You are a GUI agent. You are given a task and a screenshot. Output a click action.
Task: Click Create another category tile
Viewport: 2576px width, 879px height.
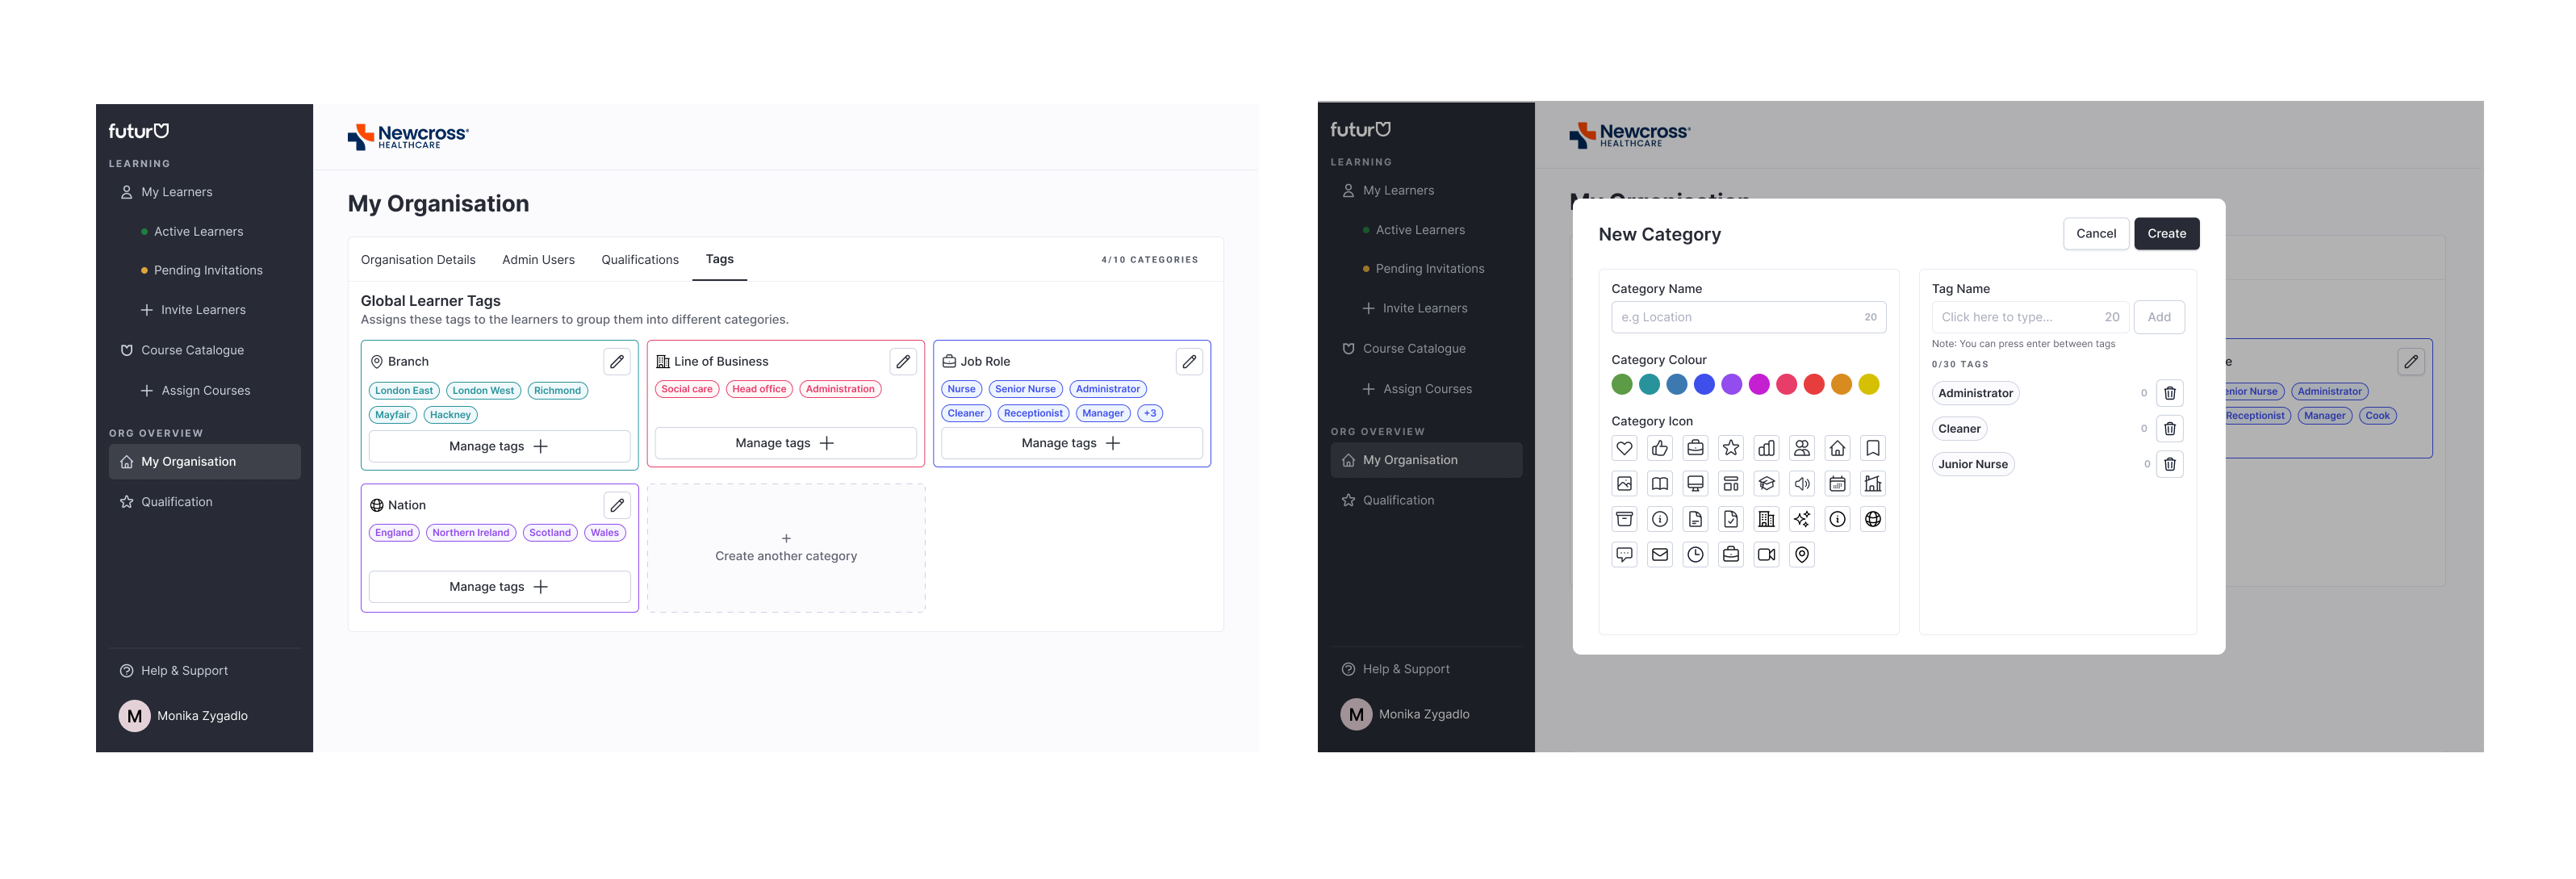coord(785,548)
